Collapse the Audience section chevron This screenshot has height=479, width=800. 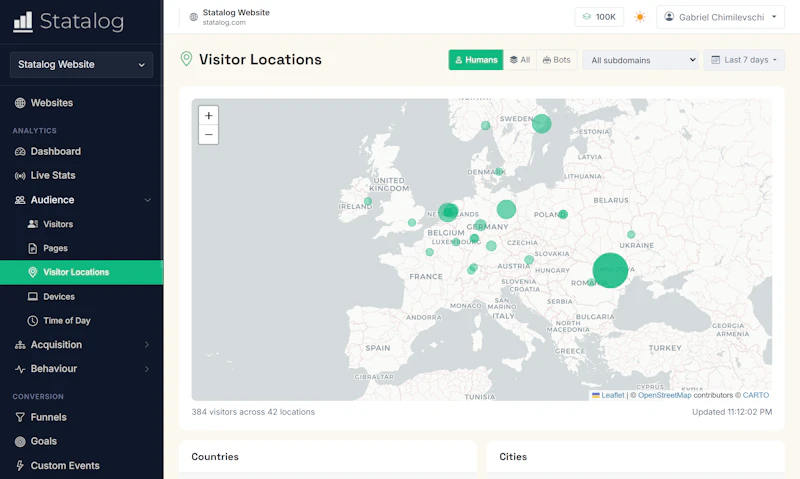147,200
